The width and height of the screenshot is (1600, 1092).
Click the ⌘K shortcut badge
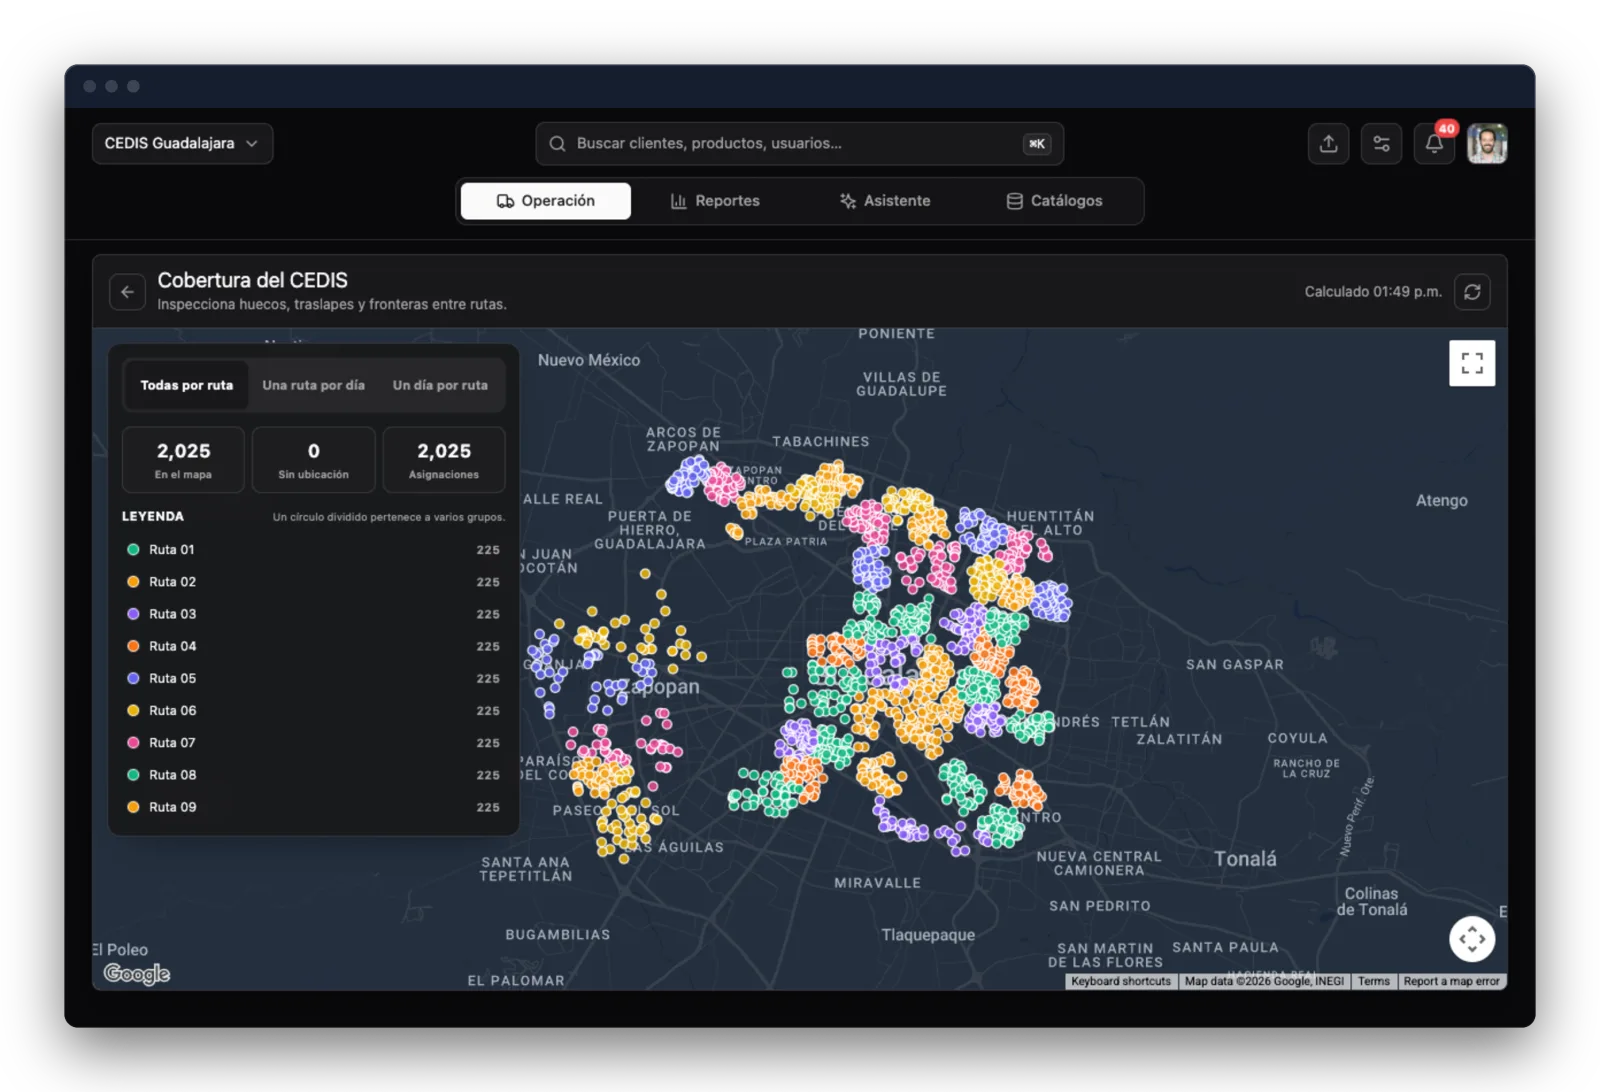click(1037, 144)
